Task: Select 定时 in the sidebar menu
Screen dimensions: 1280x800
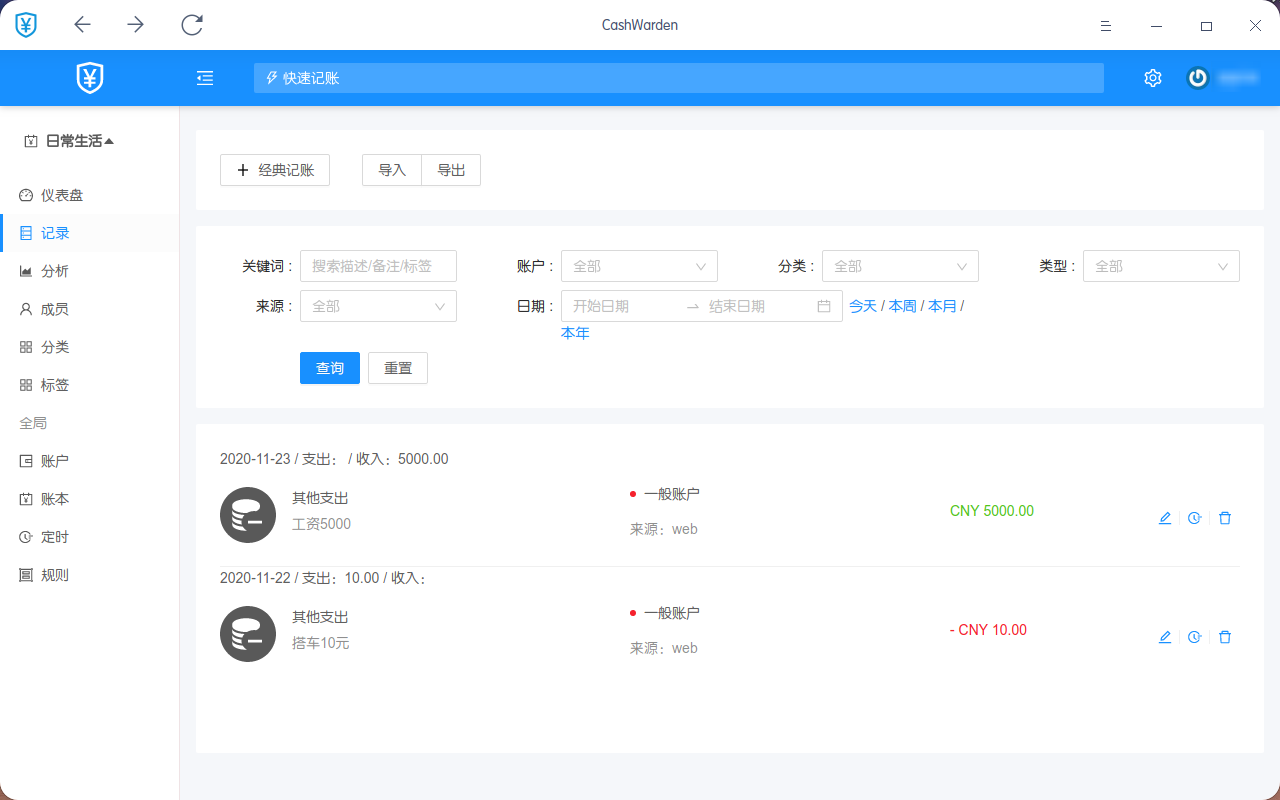Action: pyautogui.click(x=54, y=537)
